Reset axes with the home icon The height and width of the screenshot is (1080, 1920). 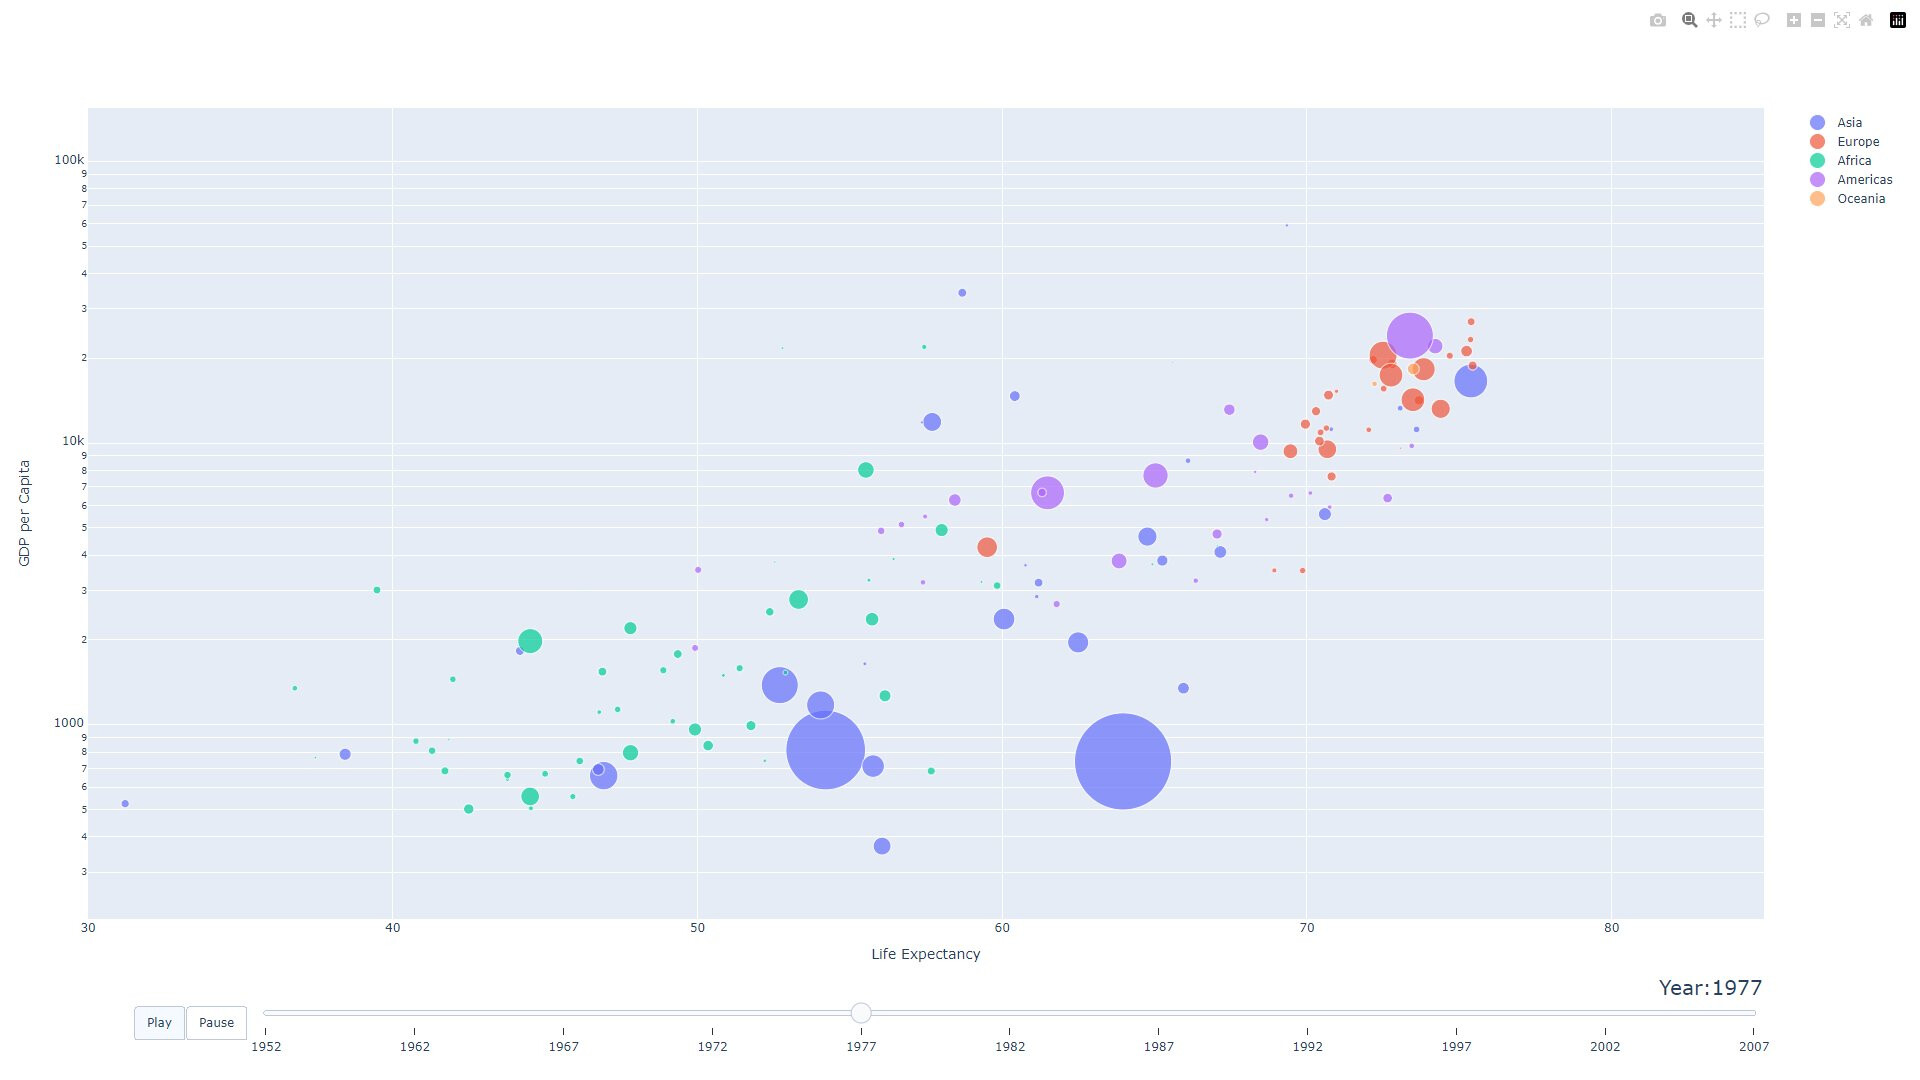click(x=1866, y=20)
